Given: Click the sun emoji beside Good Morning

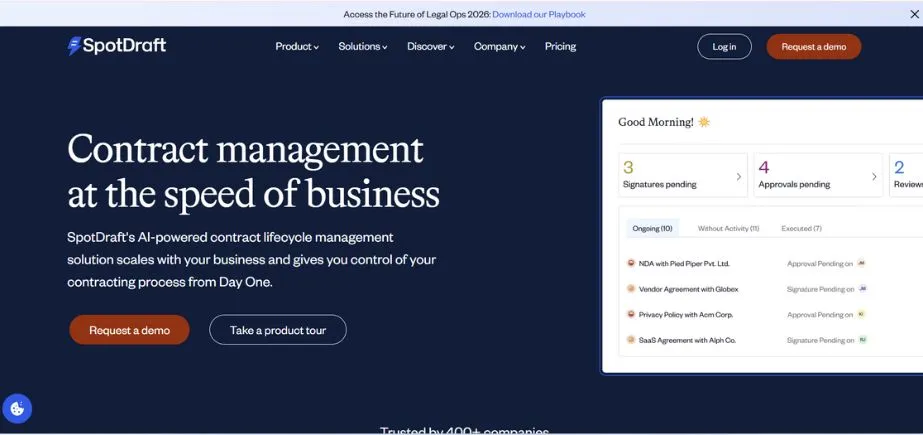Looking at the screenshot, I should tap(704, 122).
